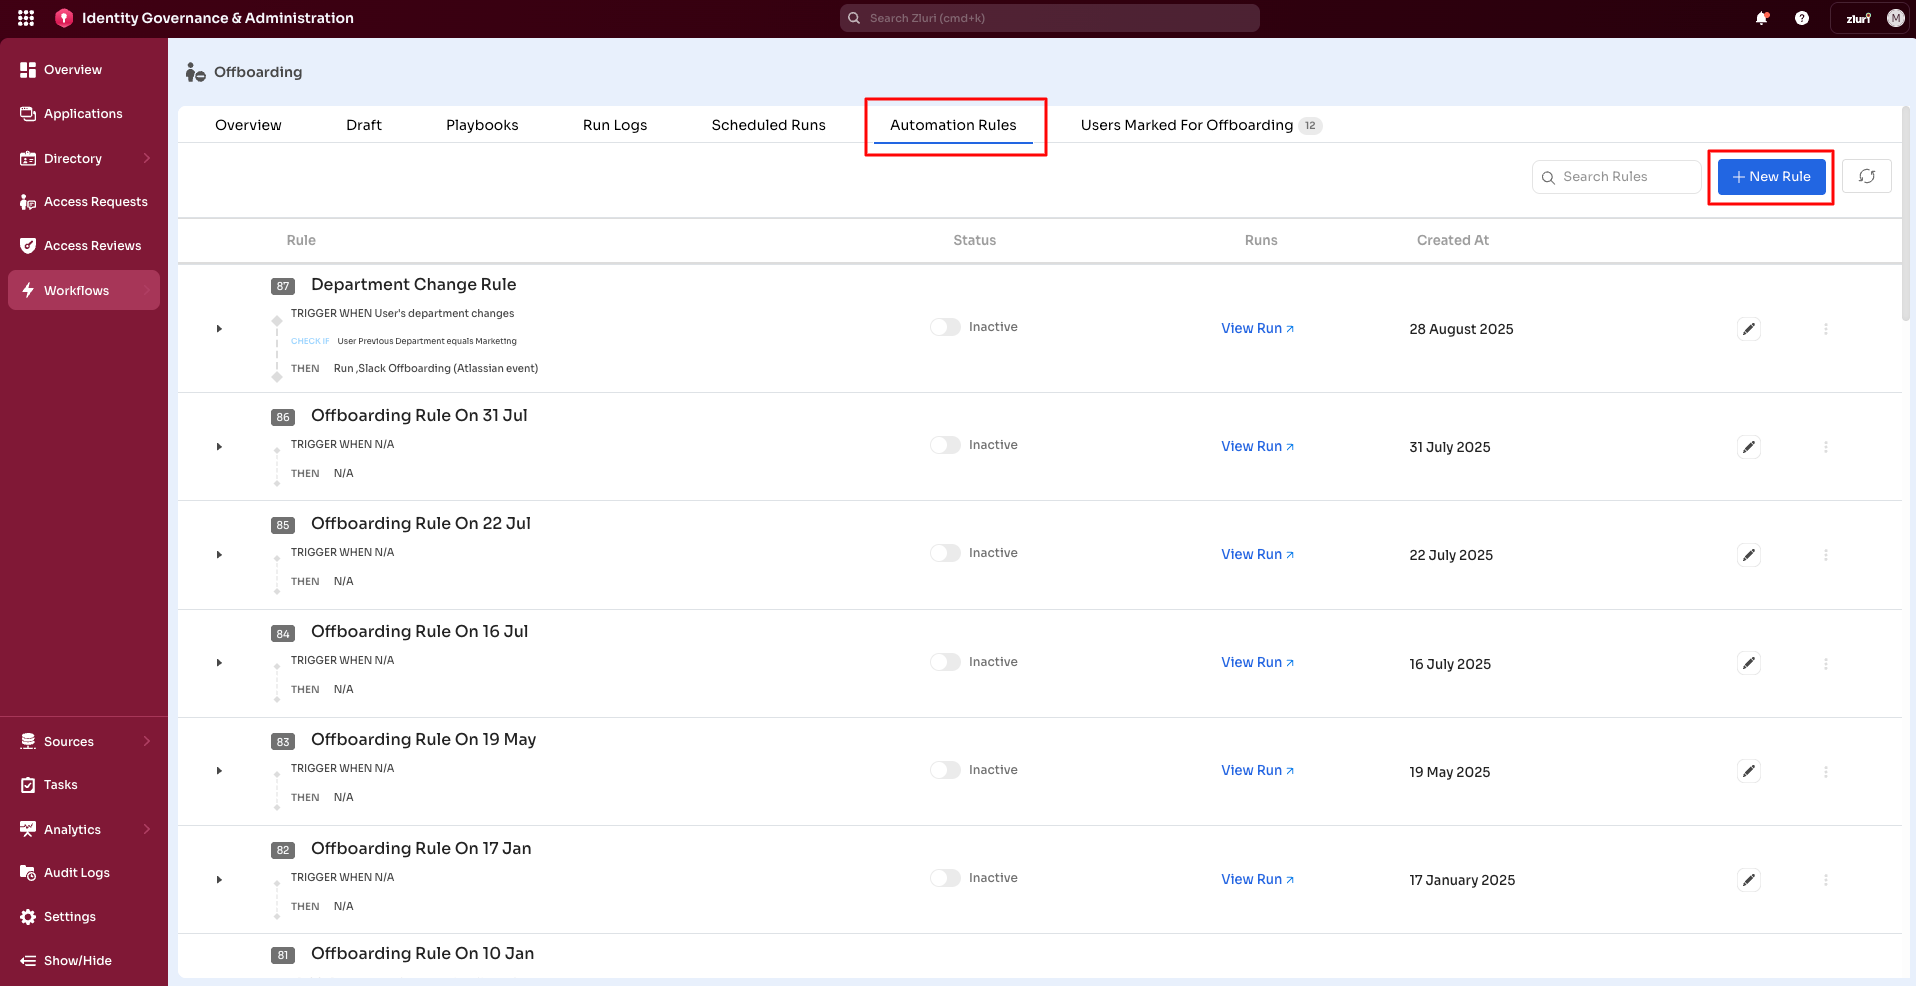Expand the Department Change Rule details

click(219, 328)
